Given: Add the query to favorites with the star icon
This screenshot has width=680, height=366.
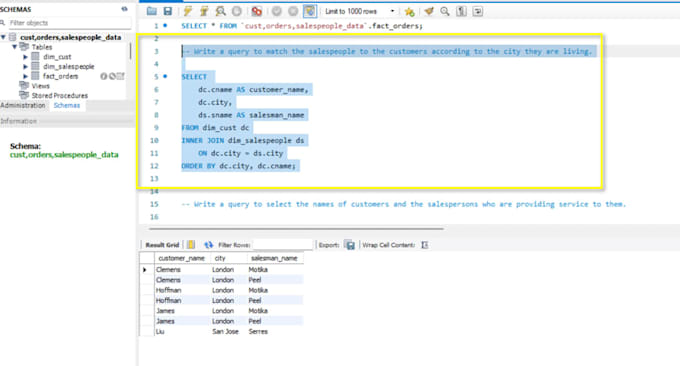Looking at the screenshot, I should [x=409, y=12].
